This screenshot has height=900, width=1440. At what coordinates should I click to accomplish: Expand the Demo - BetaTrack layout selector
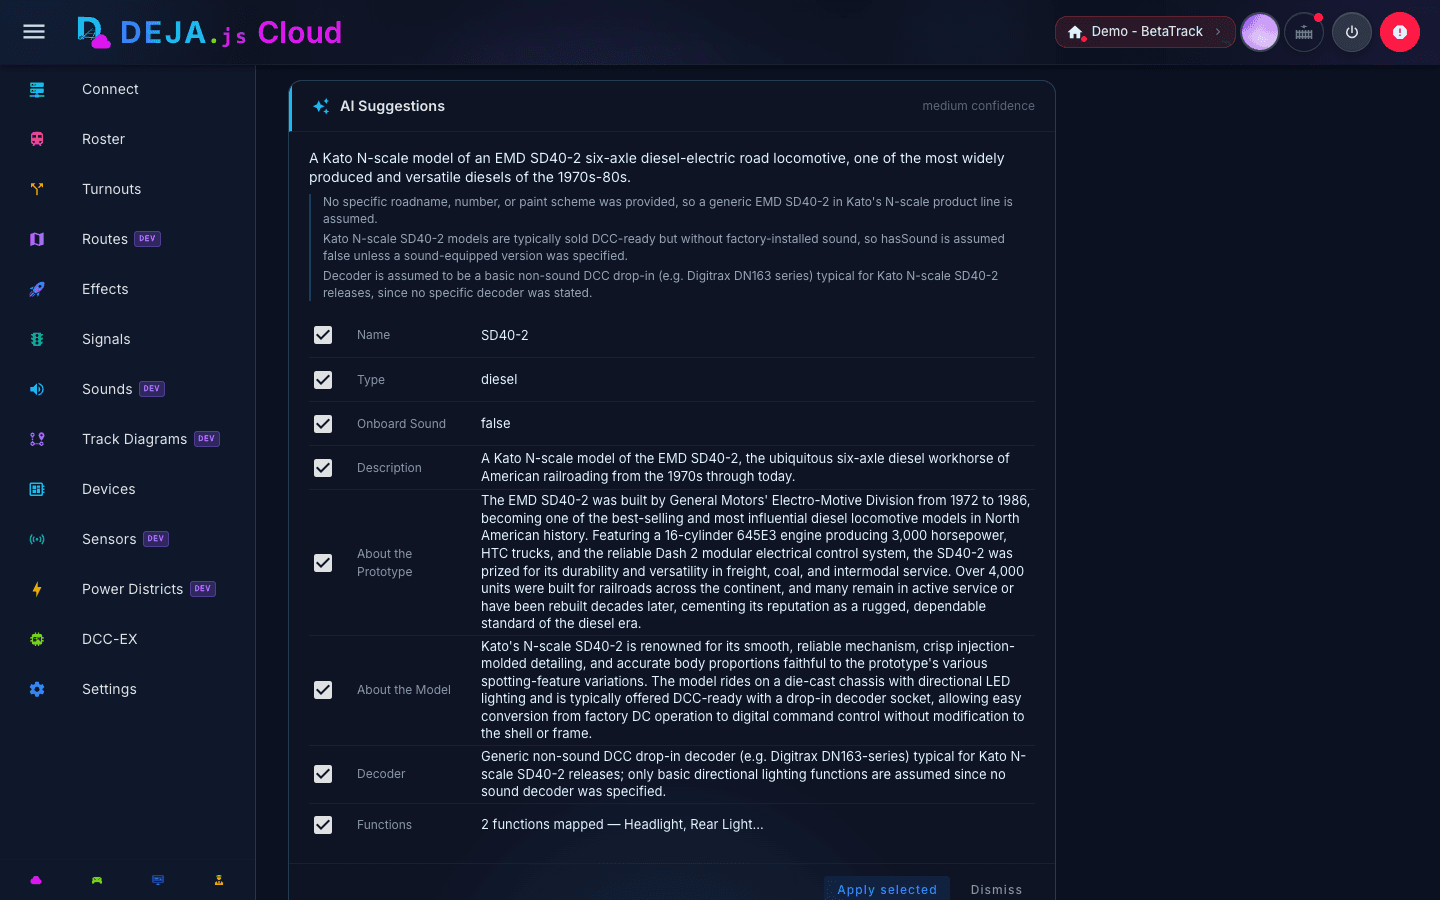tap(1145, 32)
